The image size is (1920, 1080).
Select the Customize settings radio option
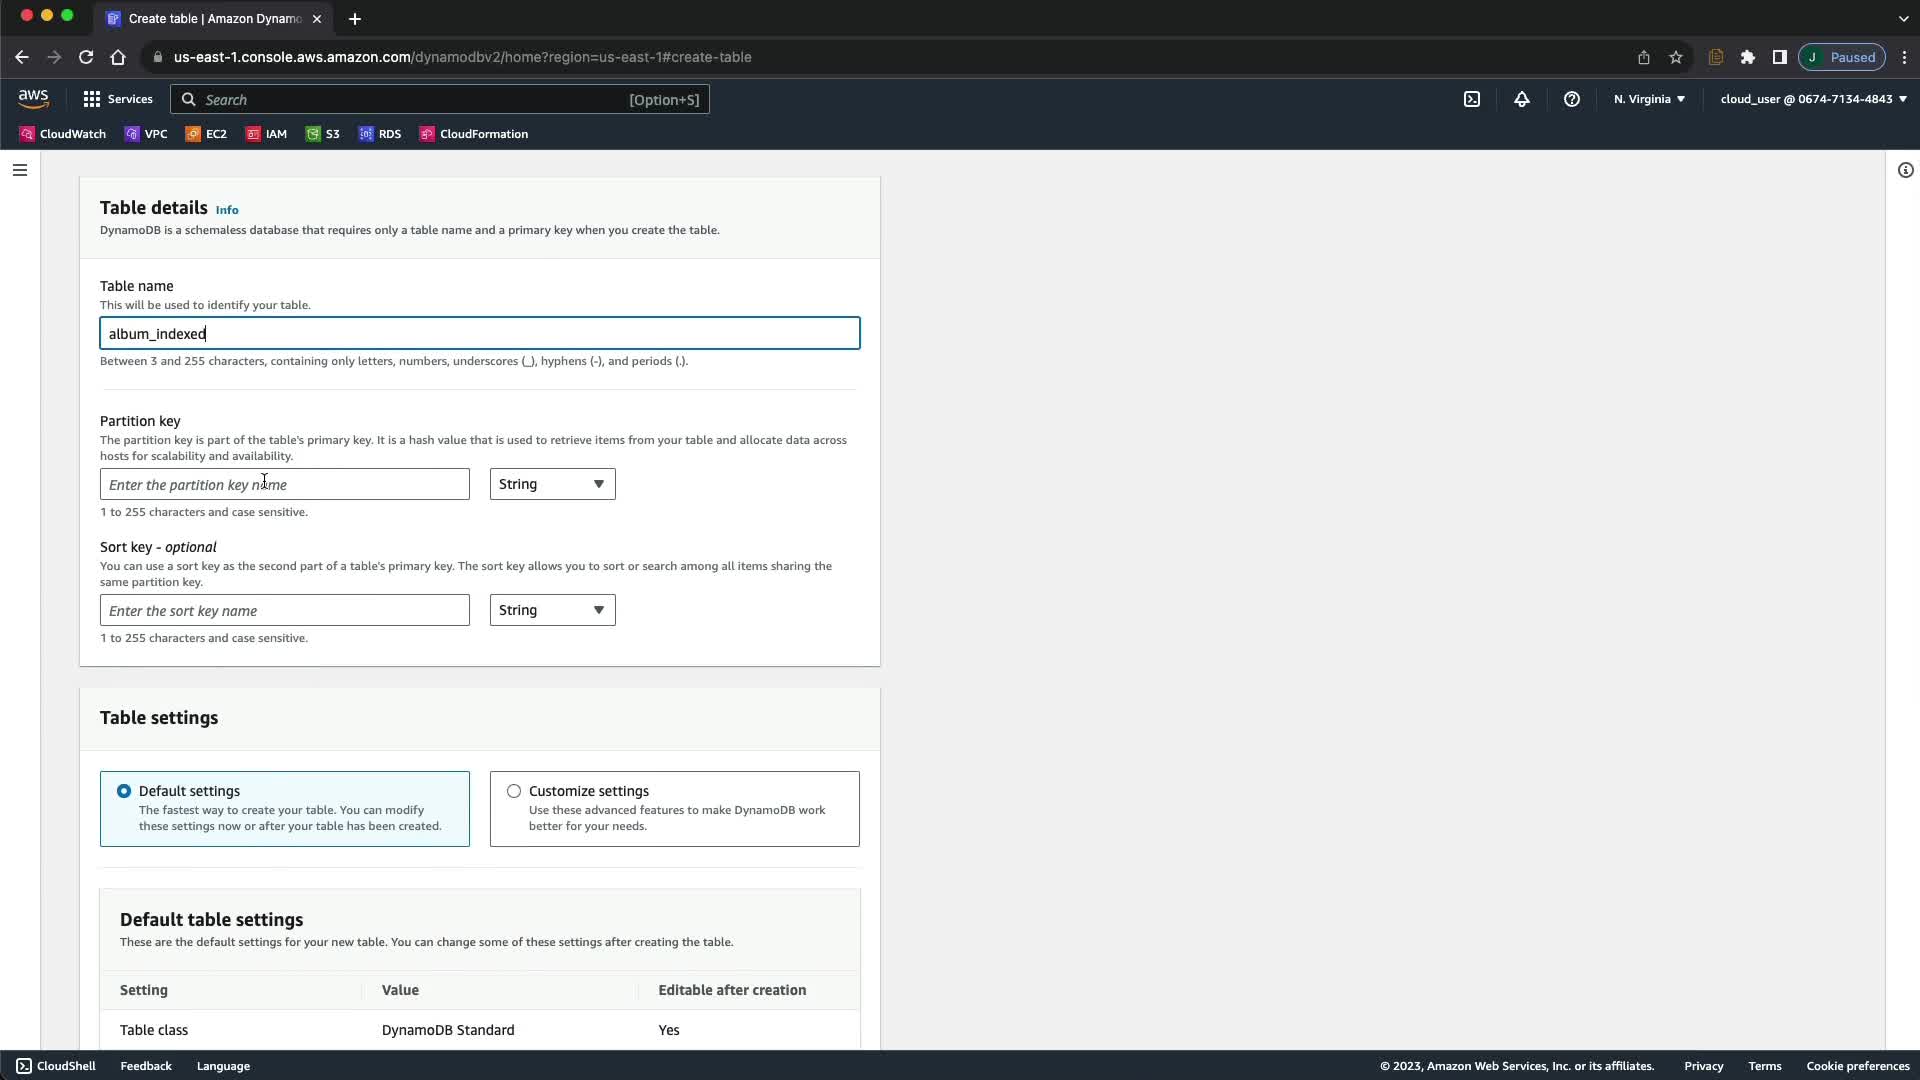pyautogui.click(x=514, y=791)
